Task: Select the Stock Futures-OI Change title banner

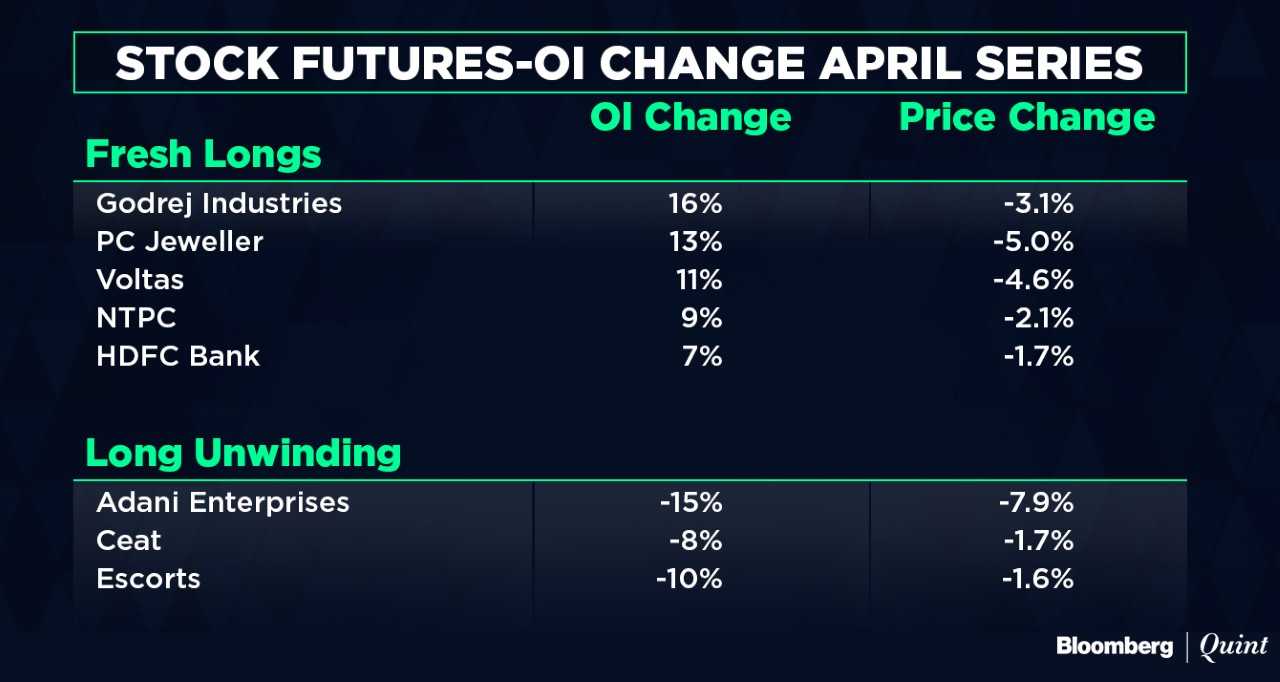Action: (629, 64)
